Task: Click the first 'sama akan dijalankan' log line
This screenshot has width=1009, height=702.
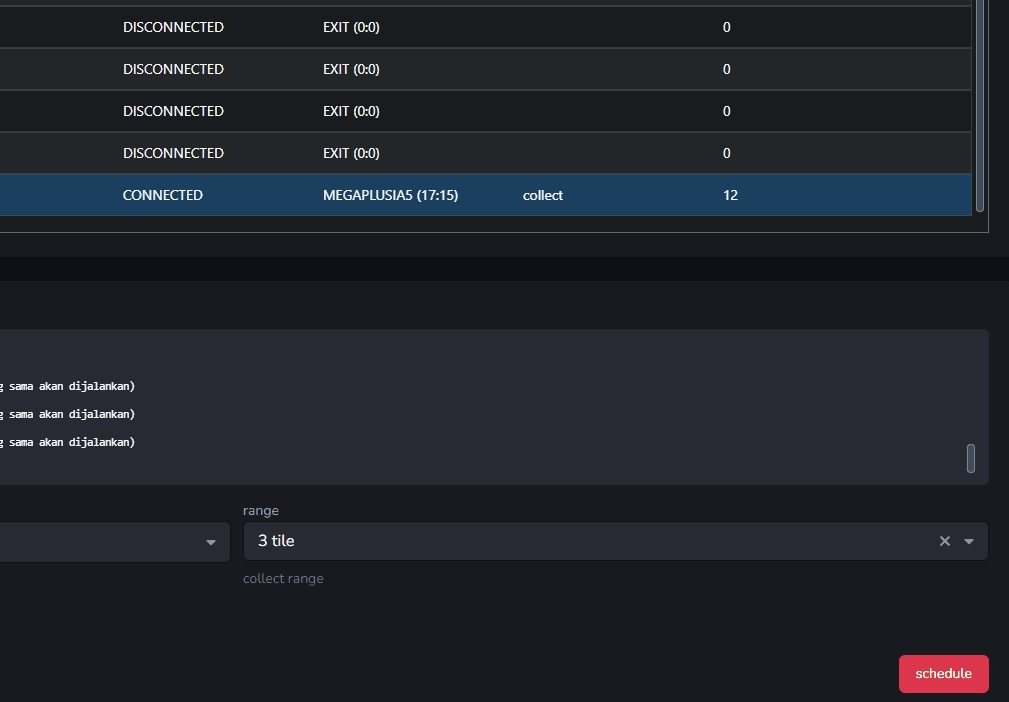Action: coord(70,385)
